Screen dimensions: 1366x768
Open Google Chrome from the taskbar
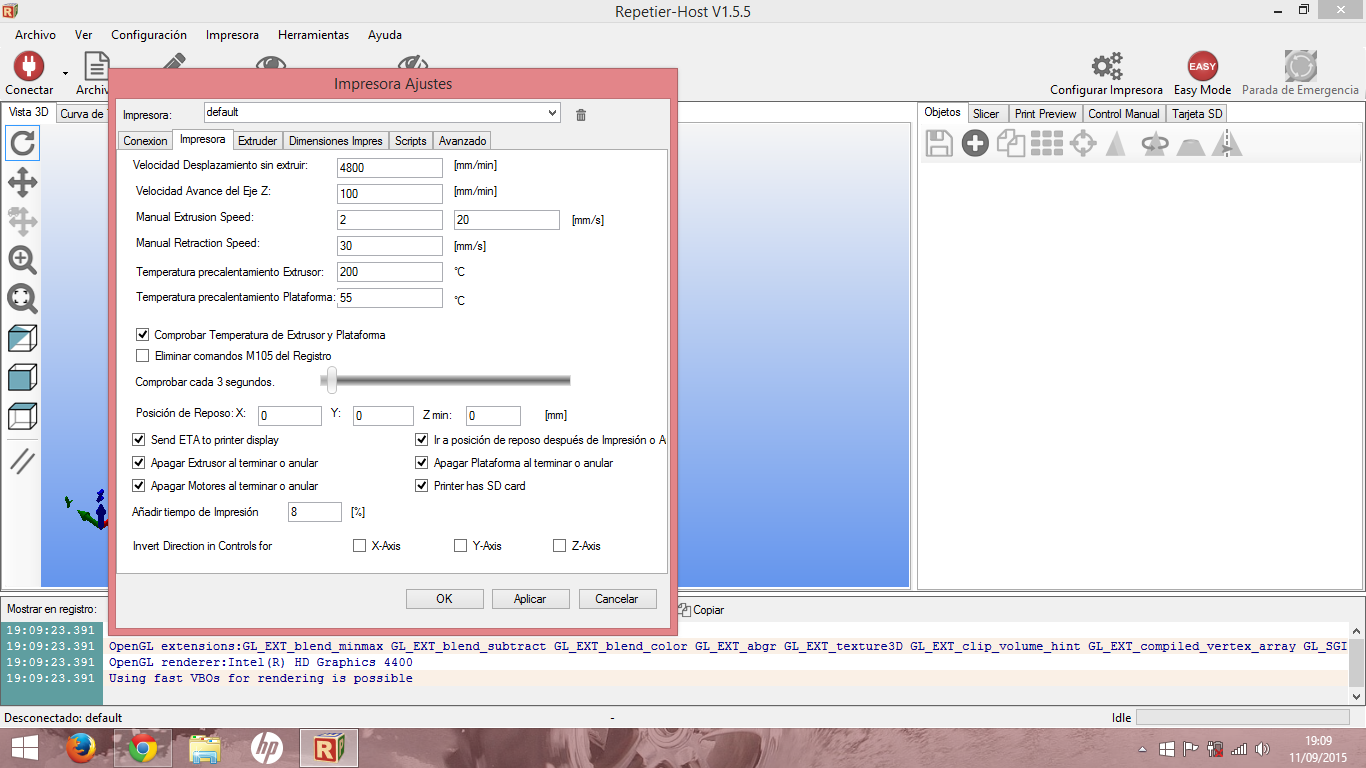point(142,747)
